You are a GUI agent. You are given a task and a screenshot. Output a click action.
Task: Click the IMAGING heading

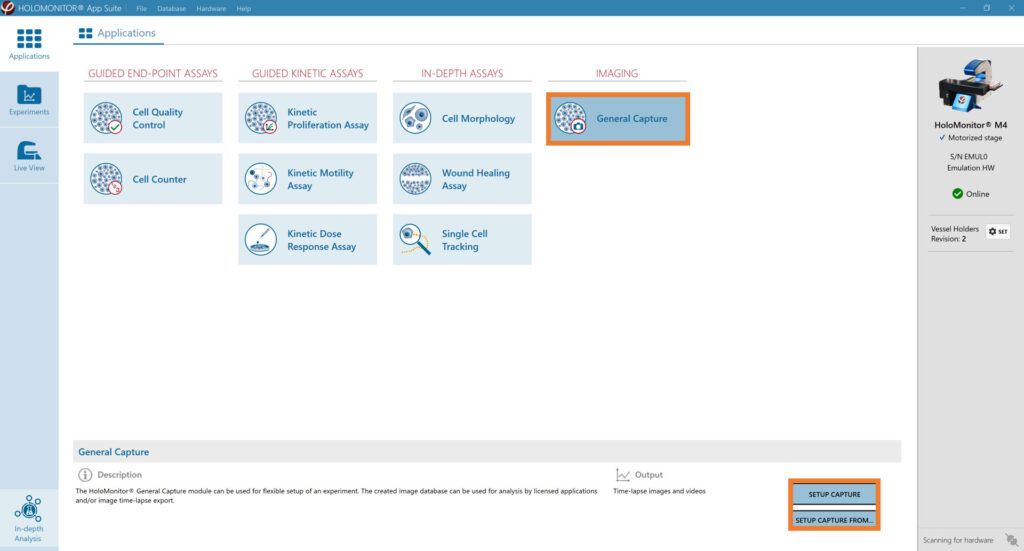(x=616, y=73)
